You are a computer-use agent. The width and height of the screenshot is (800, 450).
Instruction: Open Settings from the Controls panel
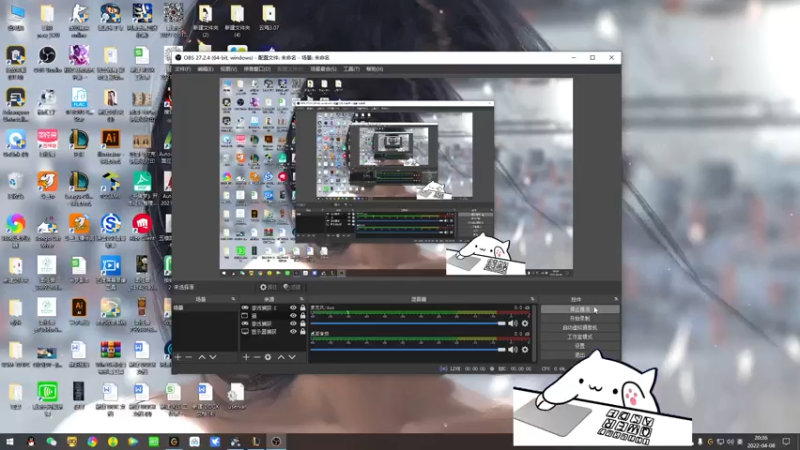580,346
